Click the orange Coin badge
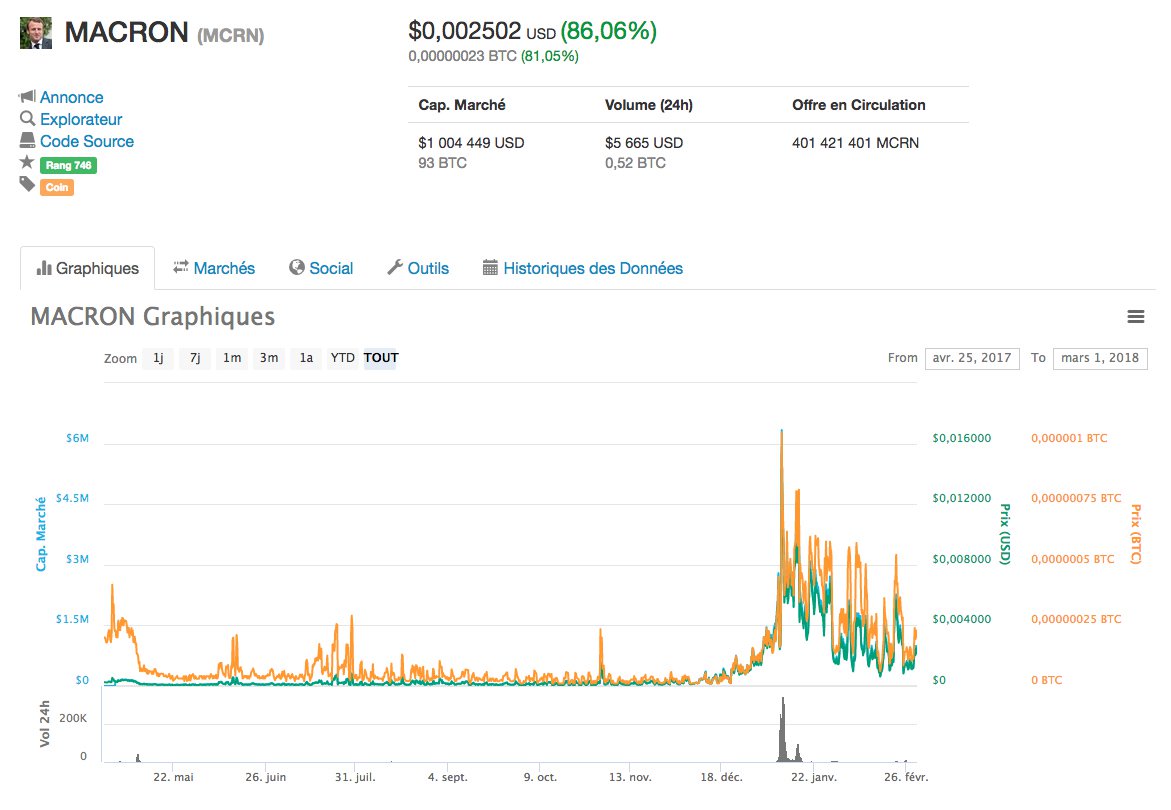 [57, 187]
